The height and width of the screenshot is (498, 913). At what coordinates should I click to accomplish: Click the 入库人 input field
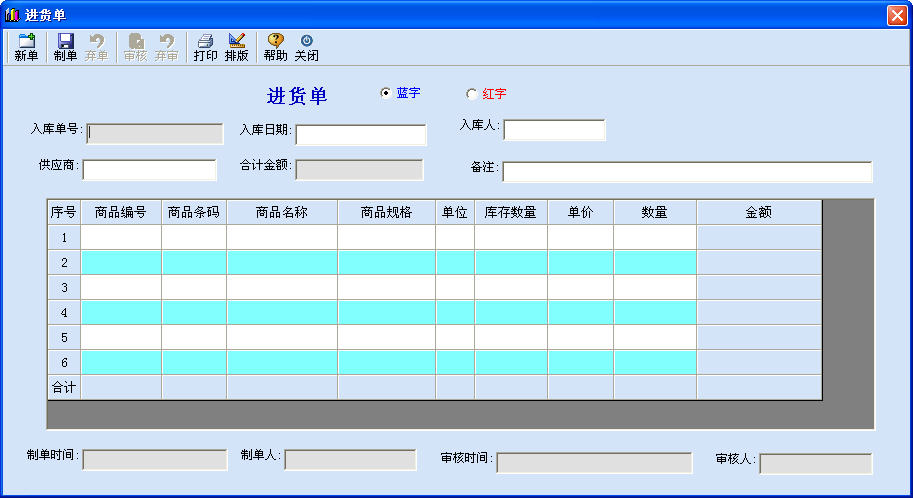554,130
